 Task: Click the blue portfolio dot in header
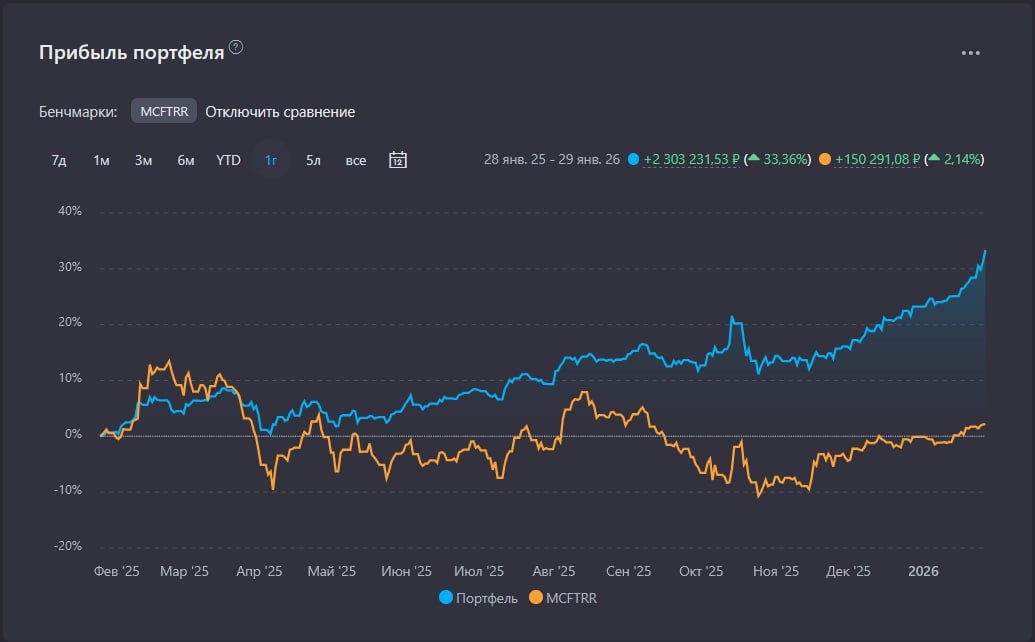pyautogui.click(x=633, y=159)
